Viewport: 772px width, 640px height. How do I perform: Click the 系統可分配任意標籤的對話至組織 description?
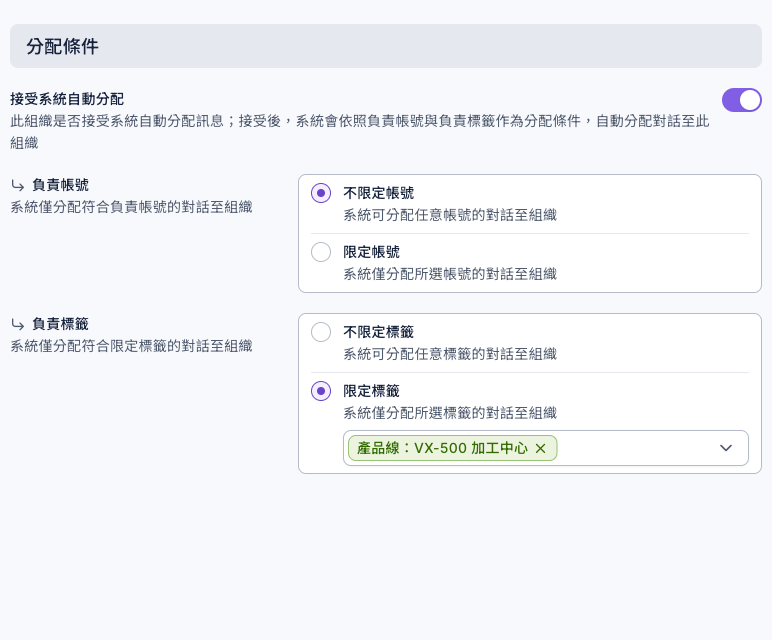(x=450, y=354)
